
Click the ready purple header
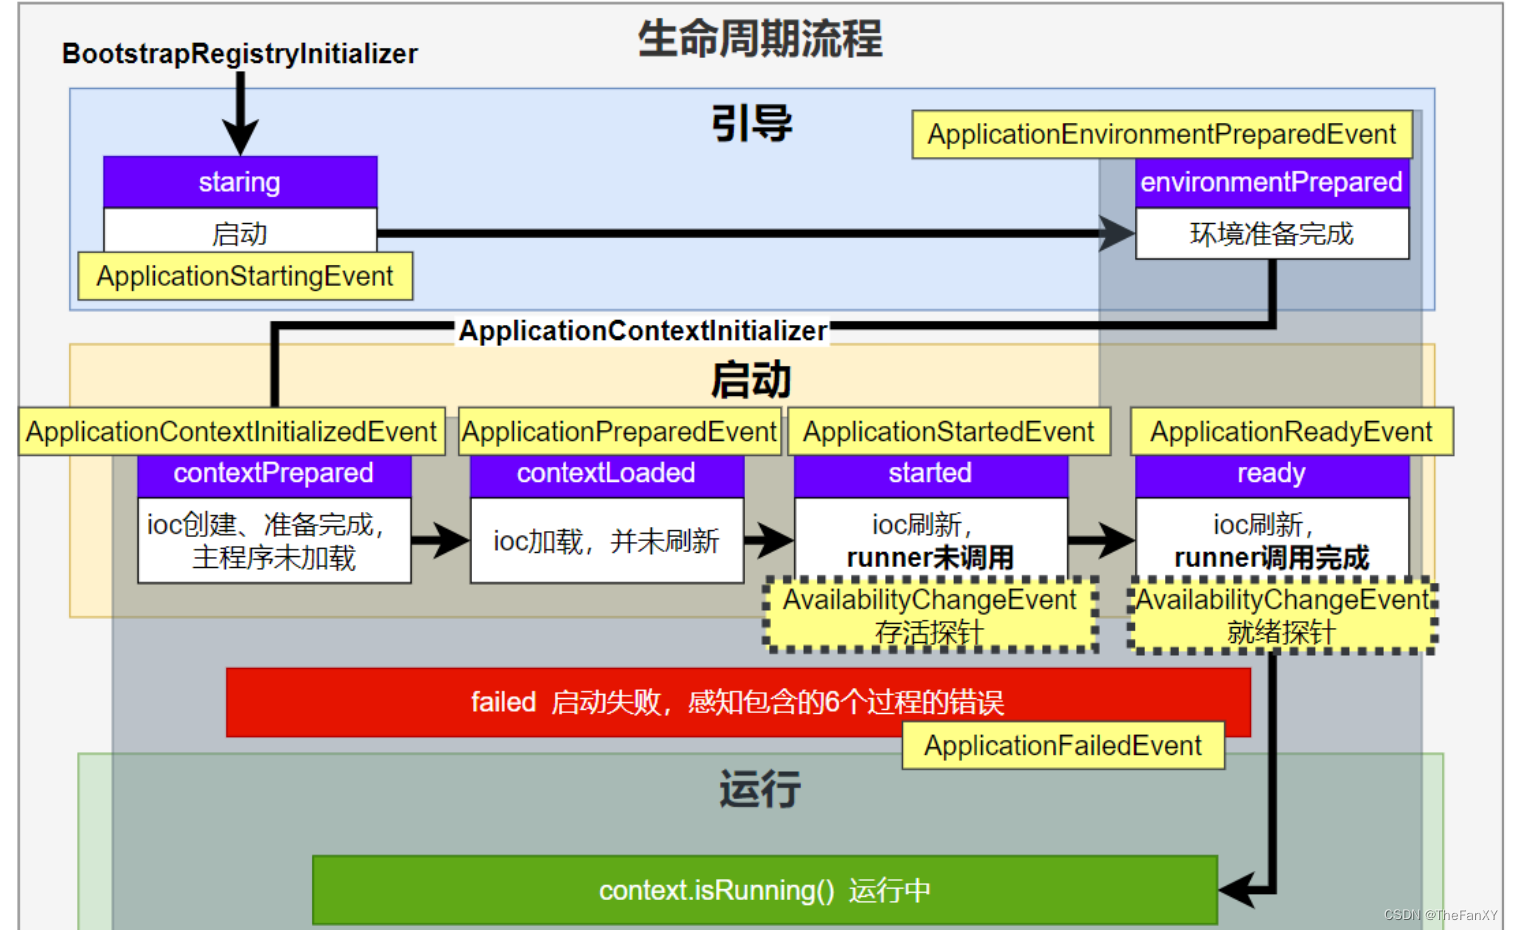point(1272,474)
